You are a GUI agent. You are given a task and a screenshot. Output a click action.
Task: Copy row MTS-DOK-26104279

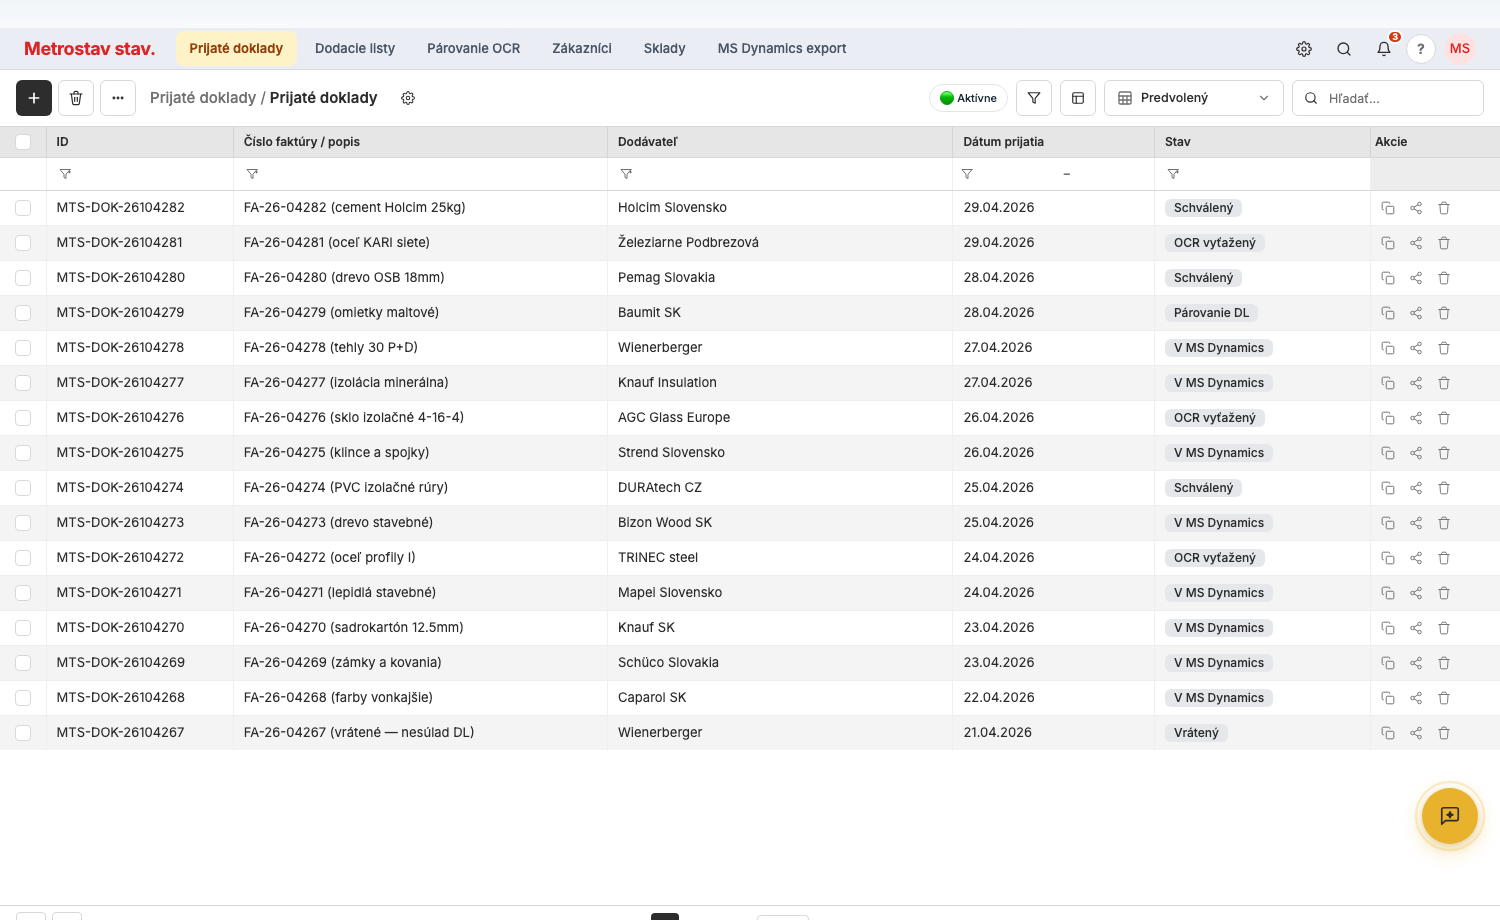click(x=1388, y=313)
